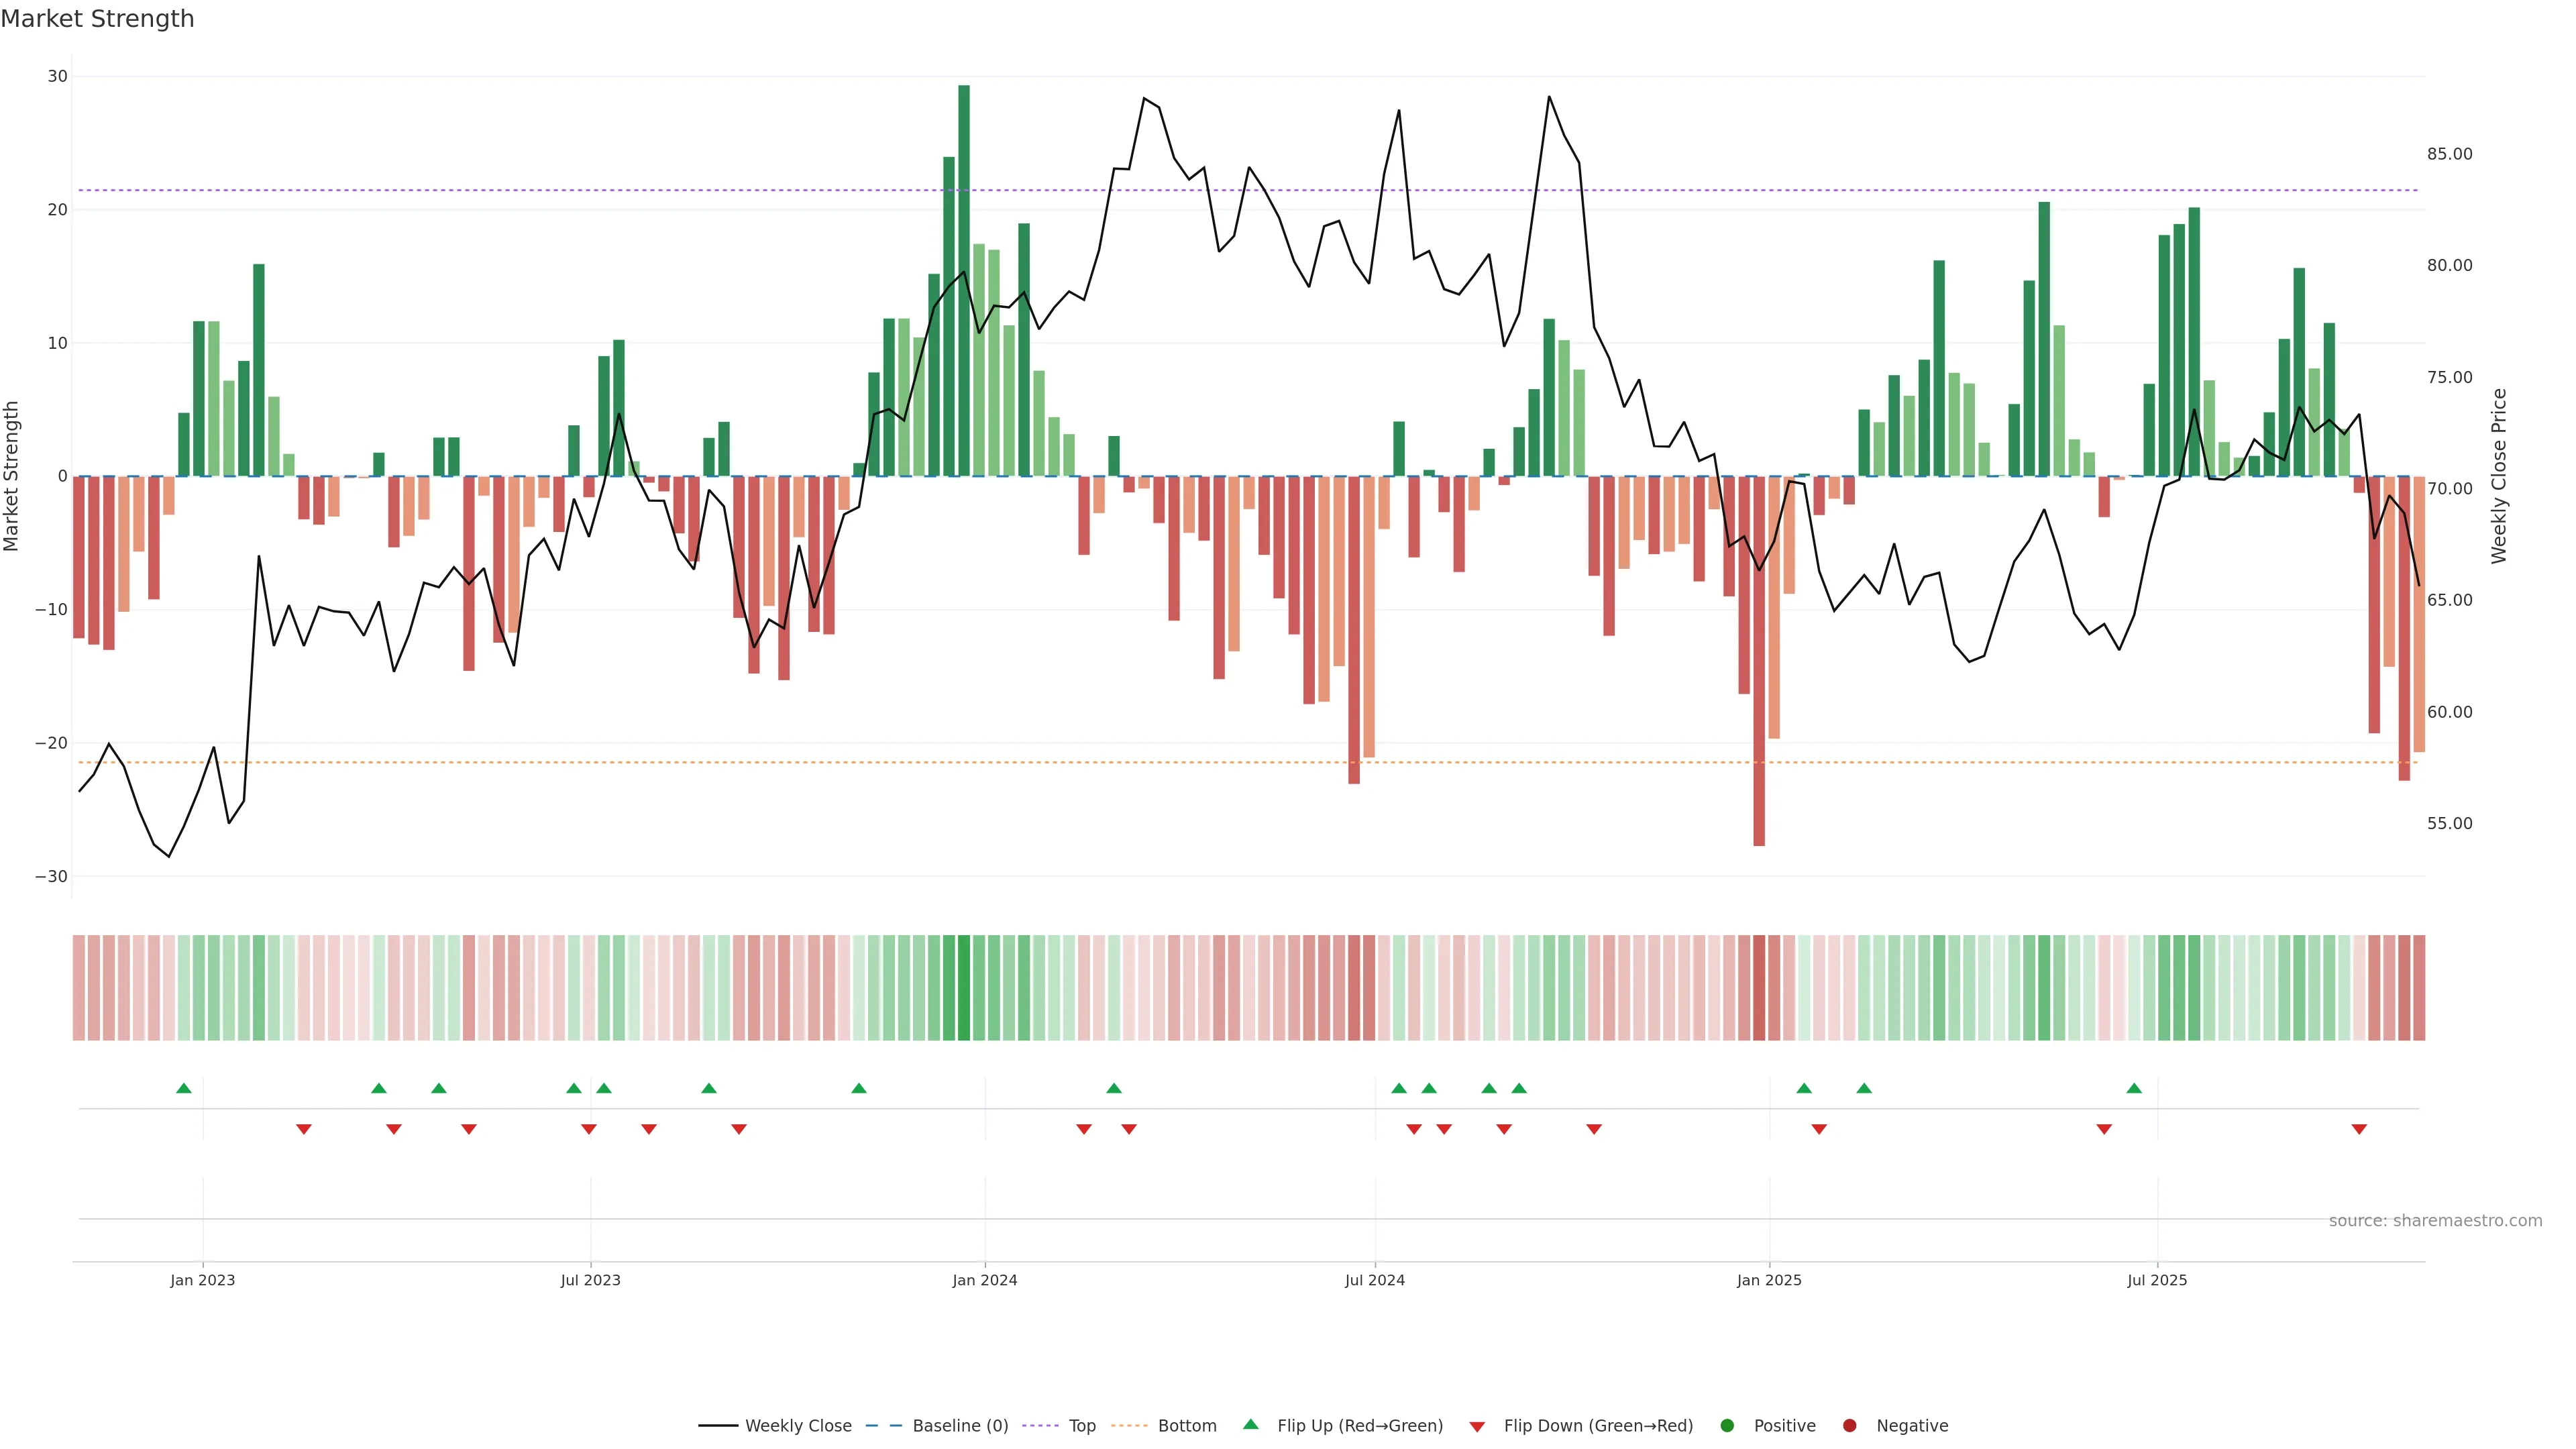Click the dark red Negative legend dot
2576x1449 pixels.
pos(1849,1425)
